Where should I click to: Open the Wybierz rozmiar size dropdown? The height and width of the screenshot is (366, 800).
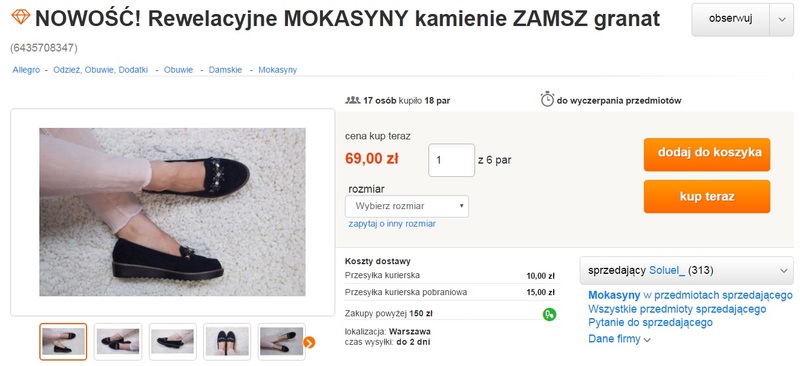407,206
